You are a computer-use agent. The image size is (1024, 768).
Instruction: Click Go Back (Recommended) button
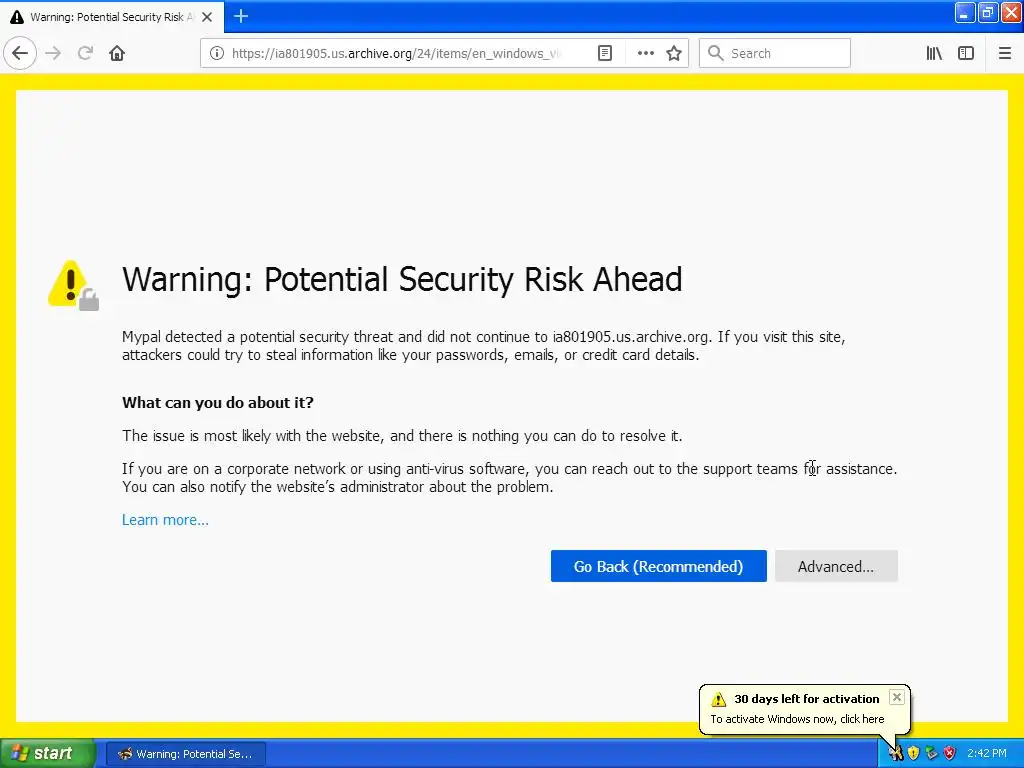tap(658, 566)
